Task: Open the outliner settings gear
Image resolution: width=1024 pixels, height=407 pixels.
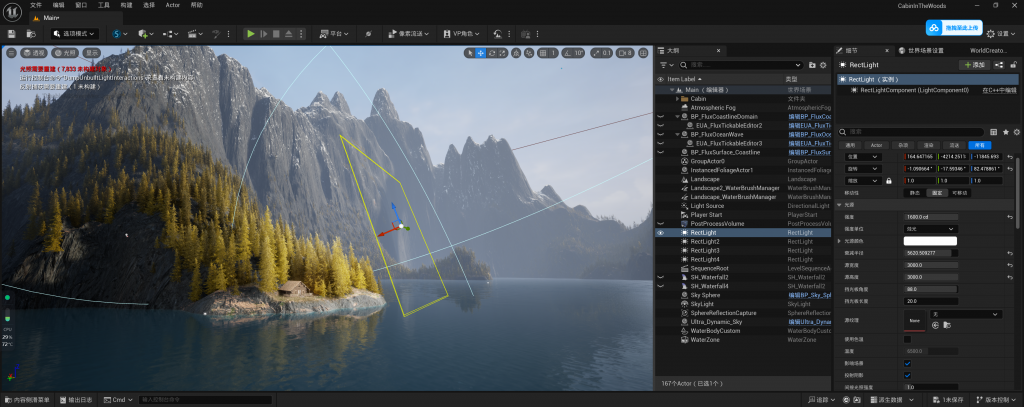Action: [823, 64]
